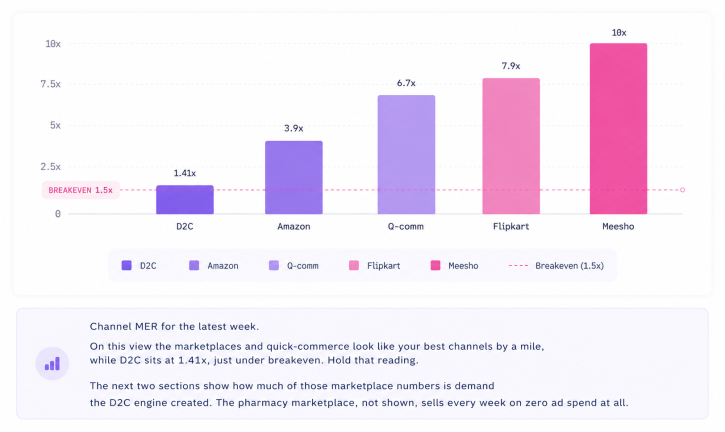Toggle the D2C legend color swatch

coord(126,265)
